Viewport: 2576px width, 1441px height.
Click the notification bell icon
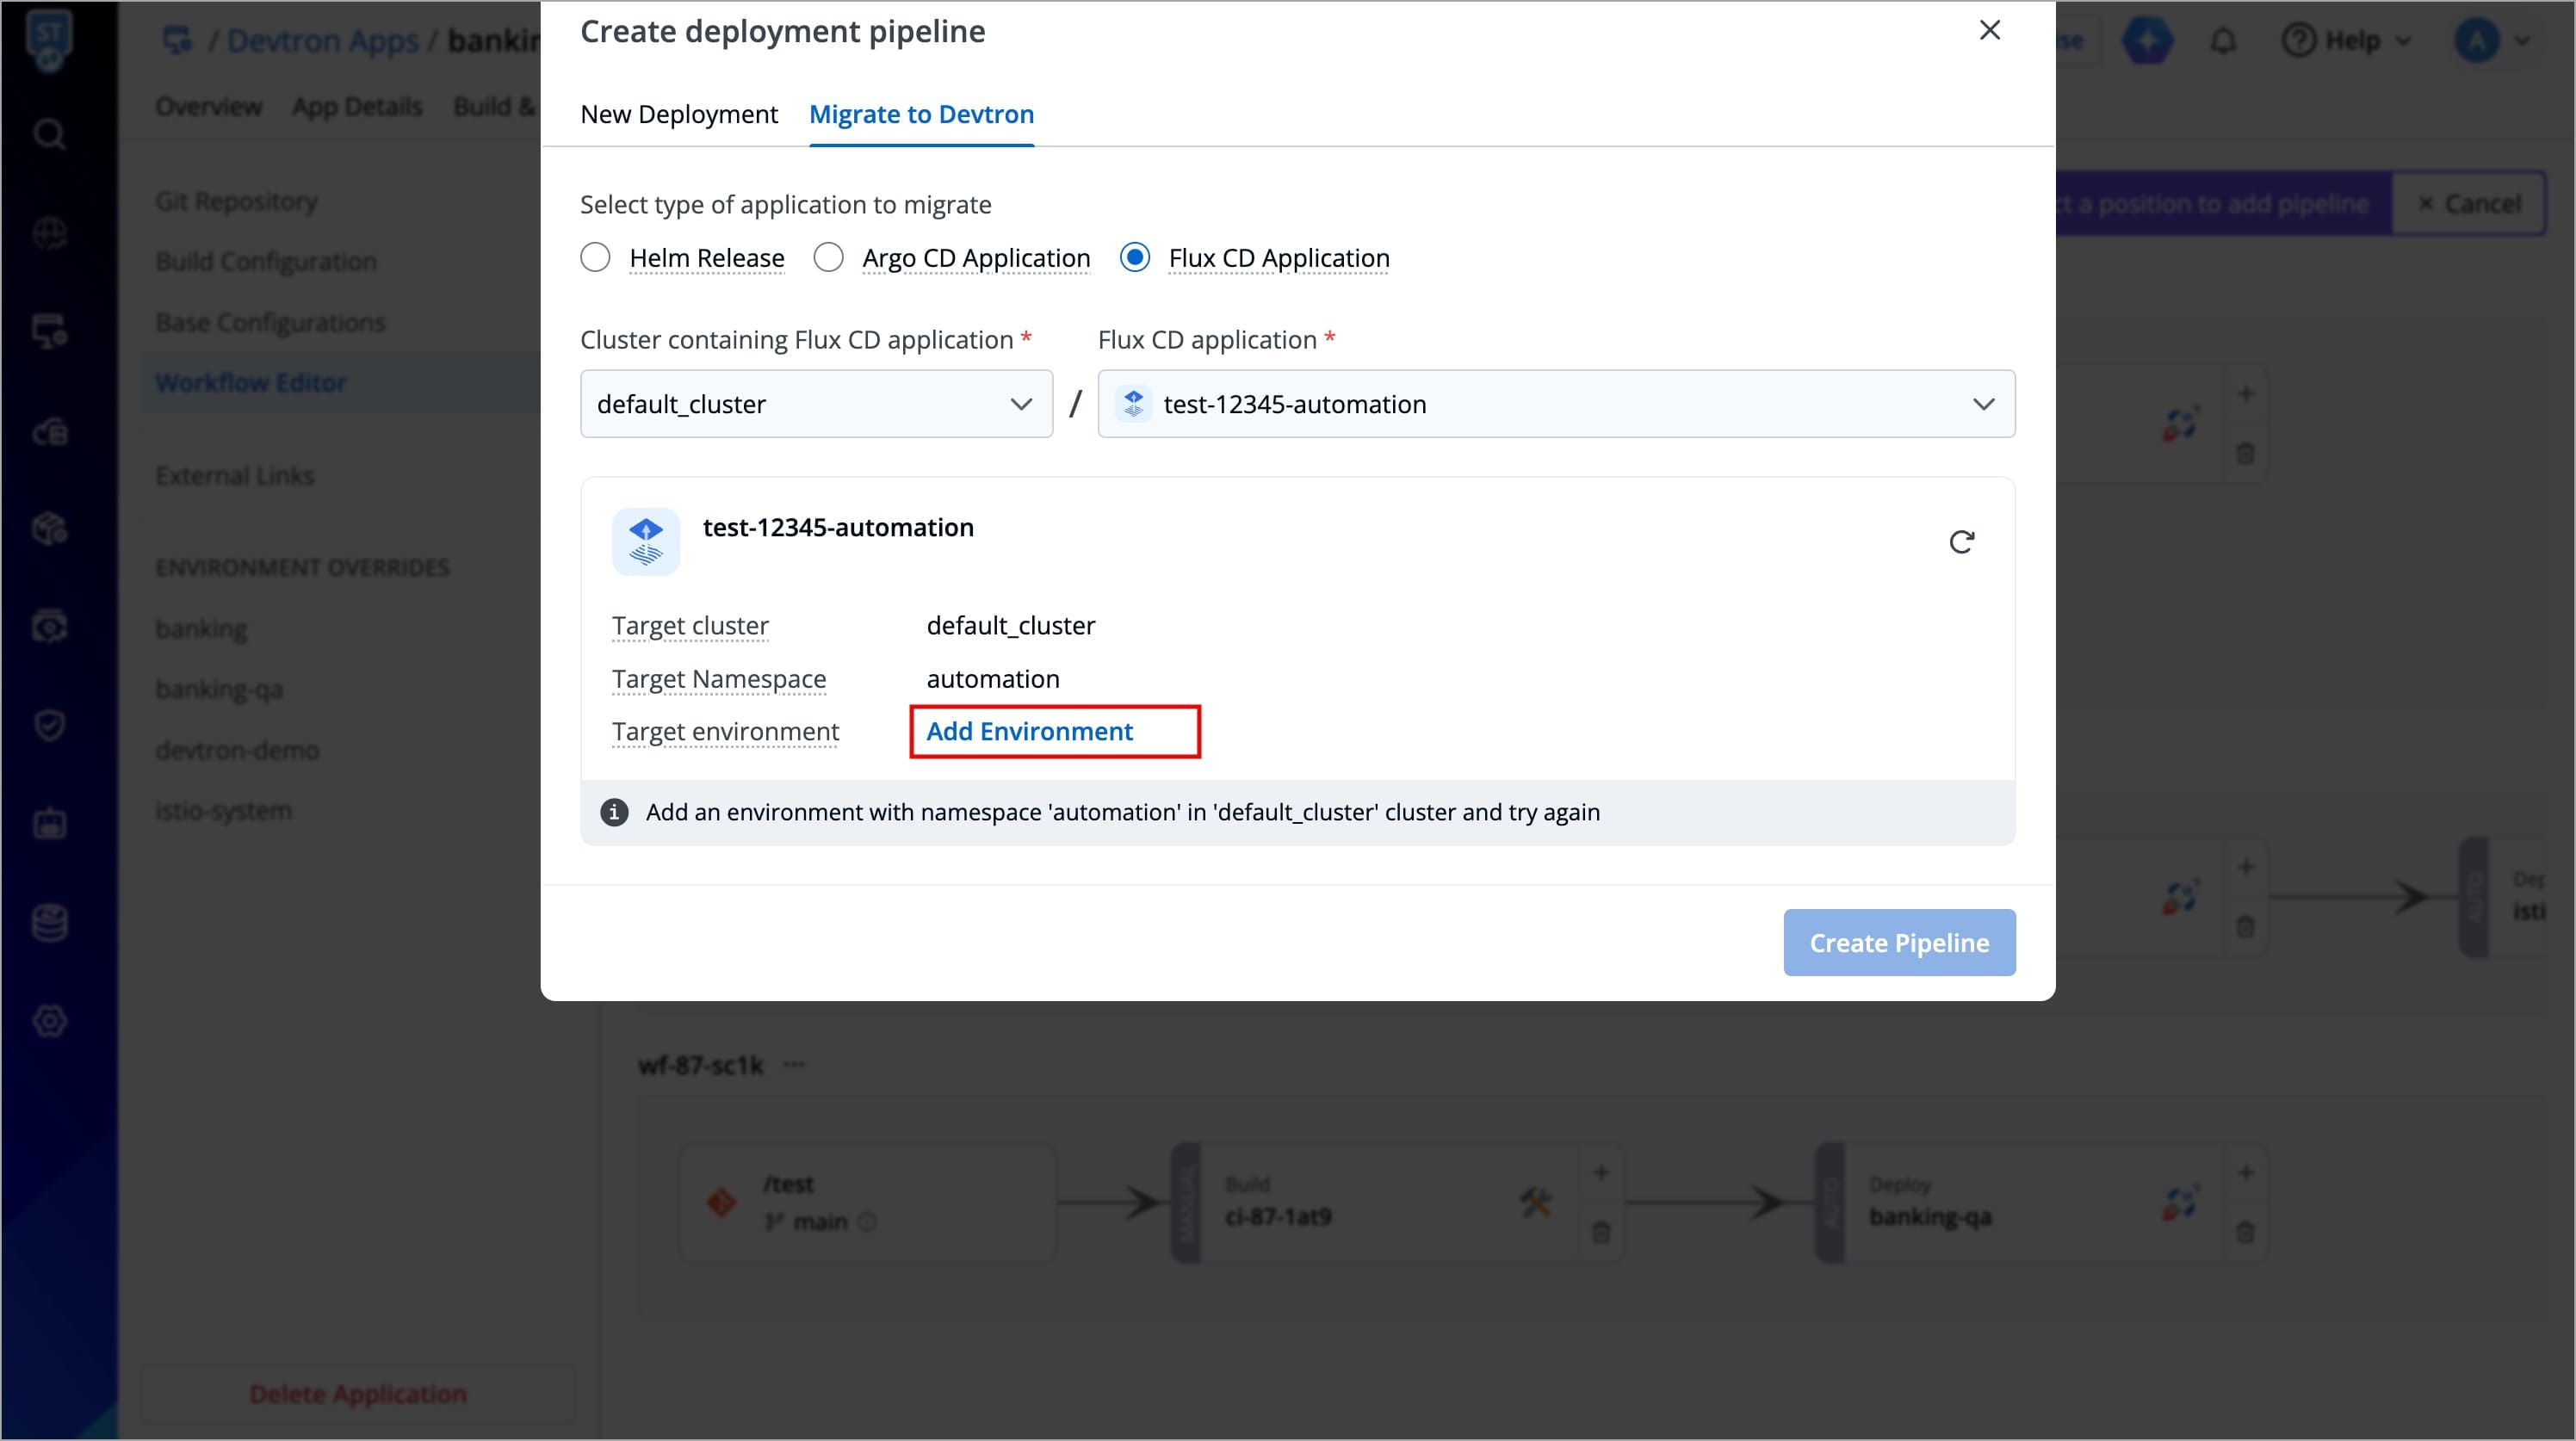[x=2223, y=41]
